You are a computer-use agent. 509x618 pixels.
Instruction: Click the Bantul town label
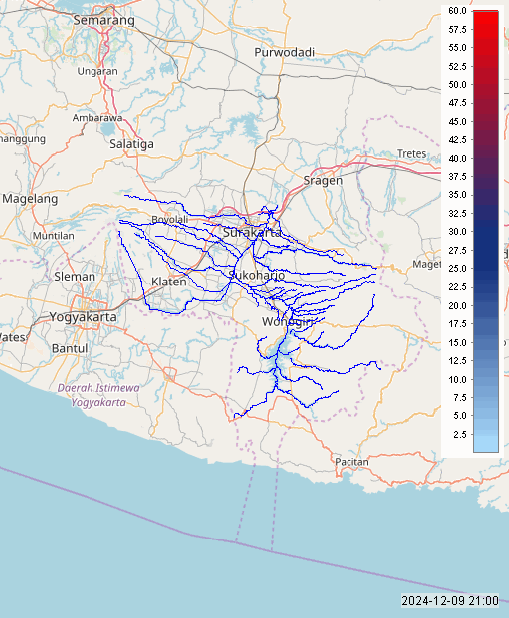tap(70, 348)
